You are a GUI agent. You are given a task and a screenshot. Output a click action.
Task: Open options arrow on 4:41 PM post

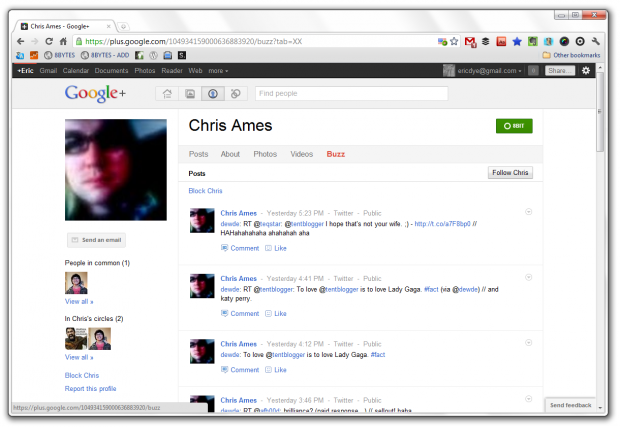pos(528,277)
